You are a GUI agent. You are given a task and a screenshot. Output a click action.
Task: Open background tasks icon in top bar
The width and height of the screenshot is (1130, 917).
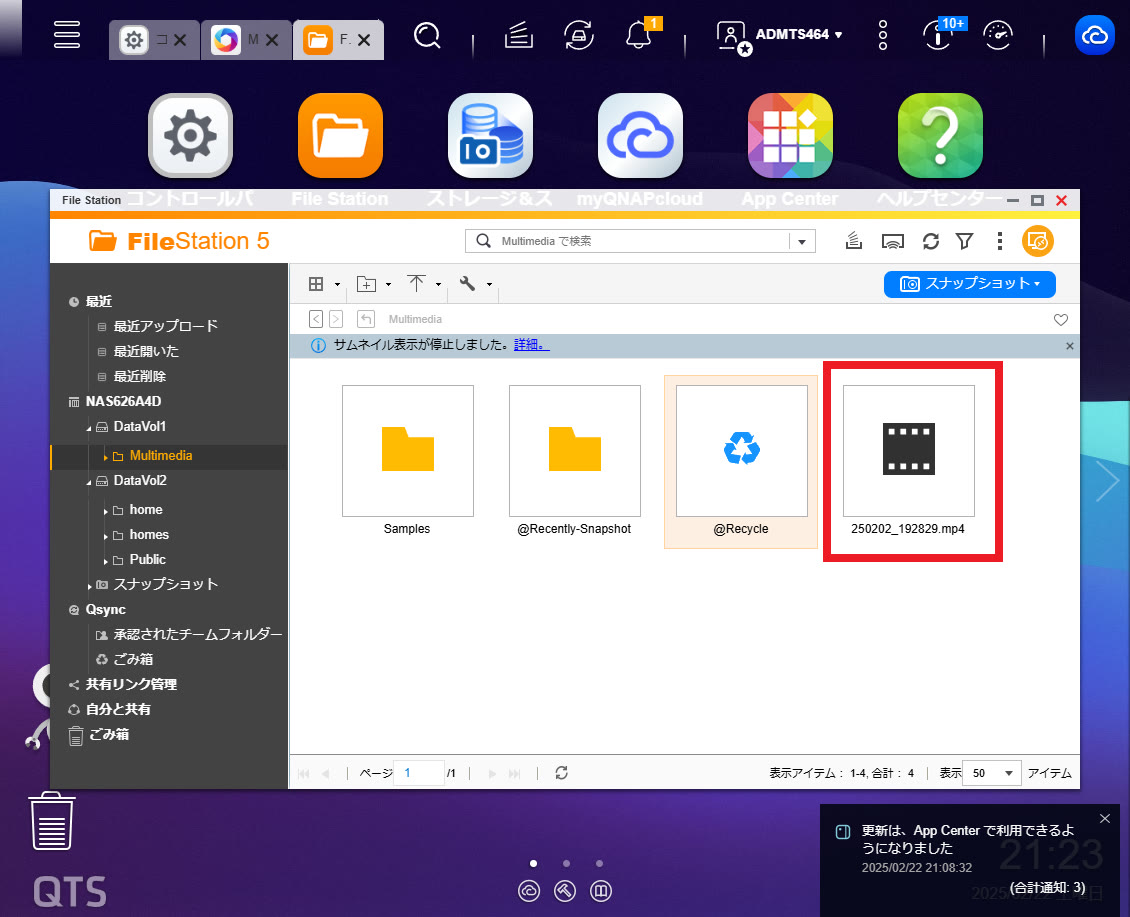coord(518,35)
